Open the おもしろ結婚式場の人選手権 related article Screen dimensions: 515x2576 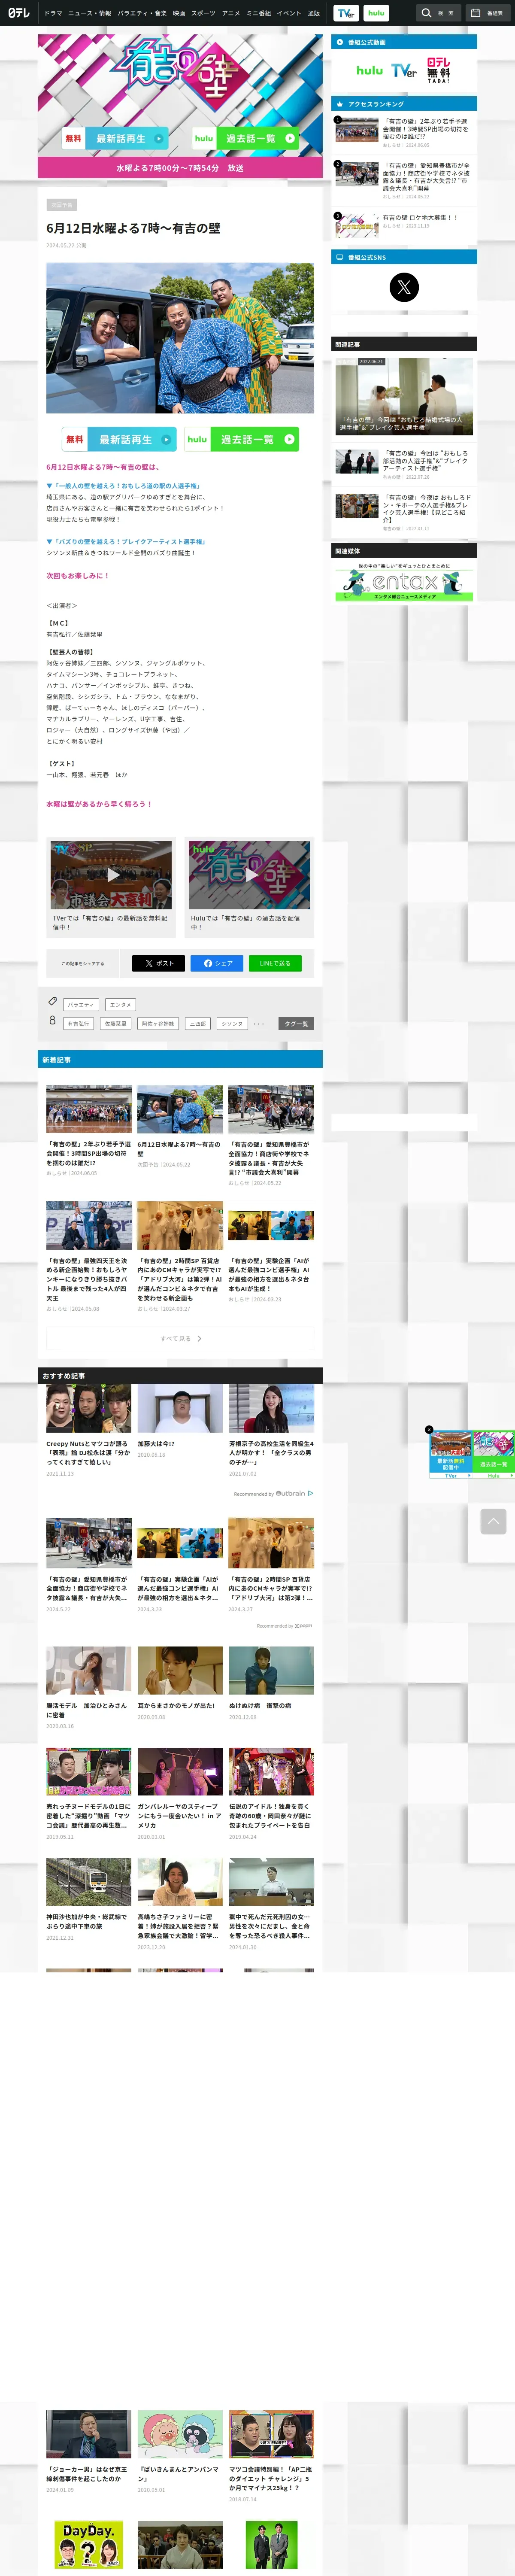pos(404,396)
